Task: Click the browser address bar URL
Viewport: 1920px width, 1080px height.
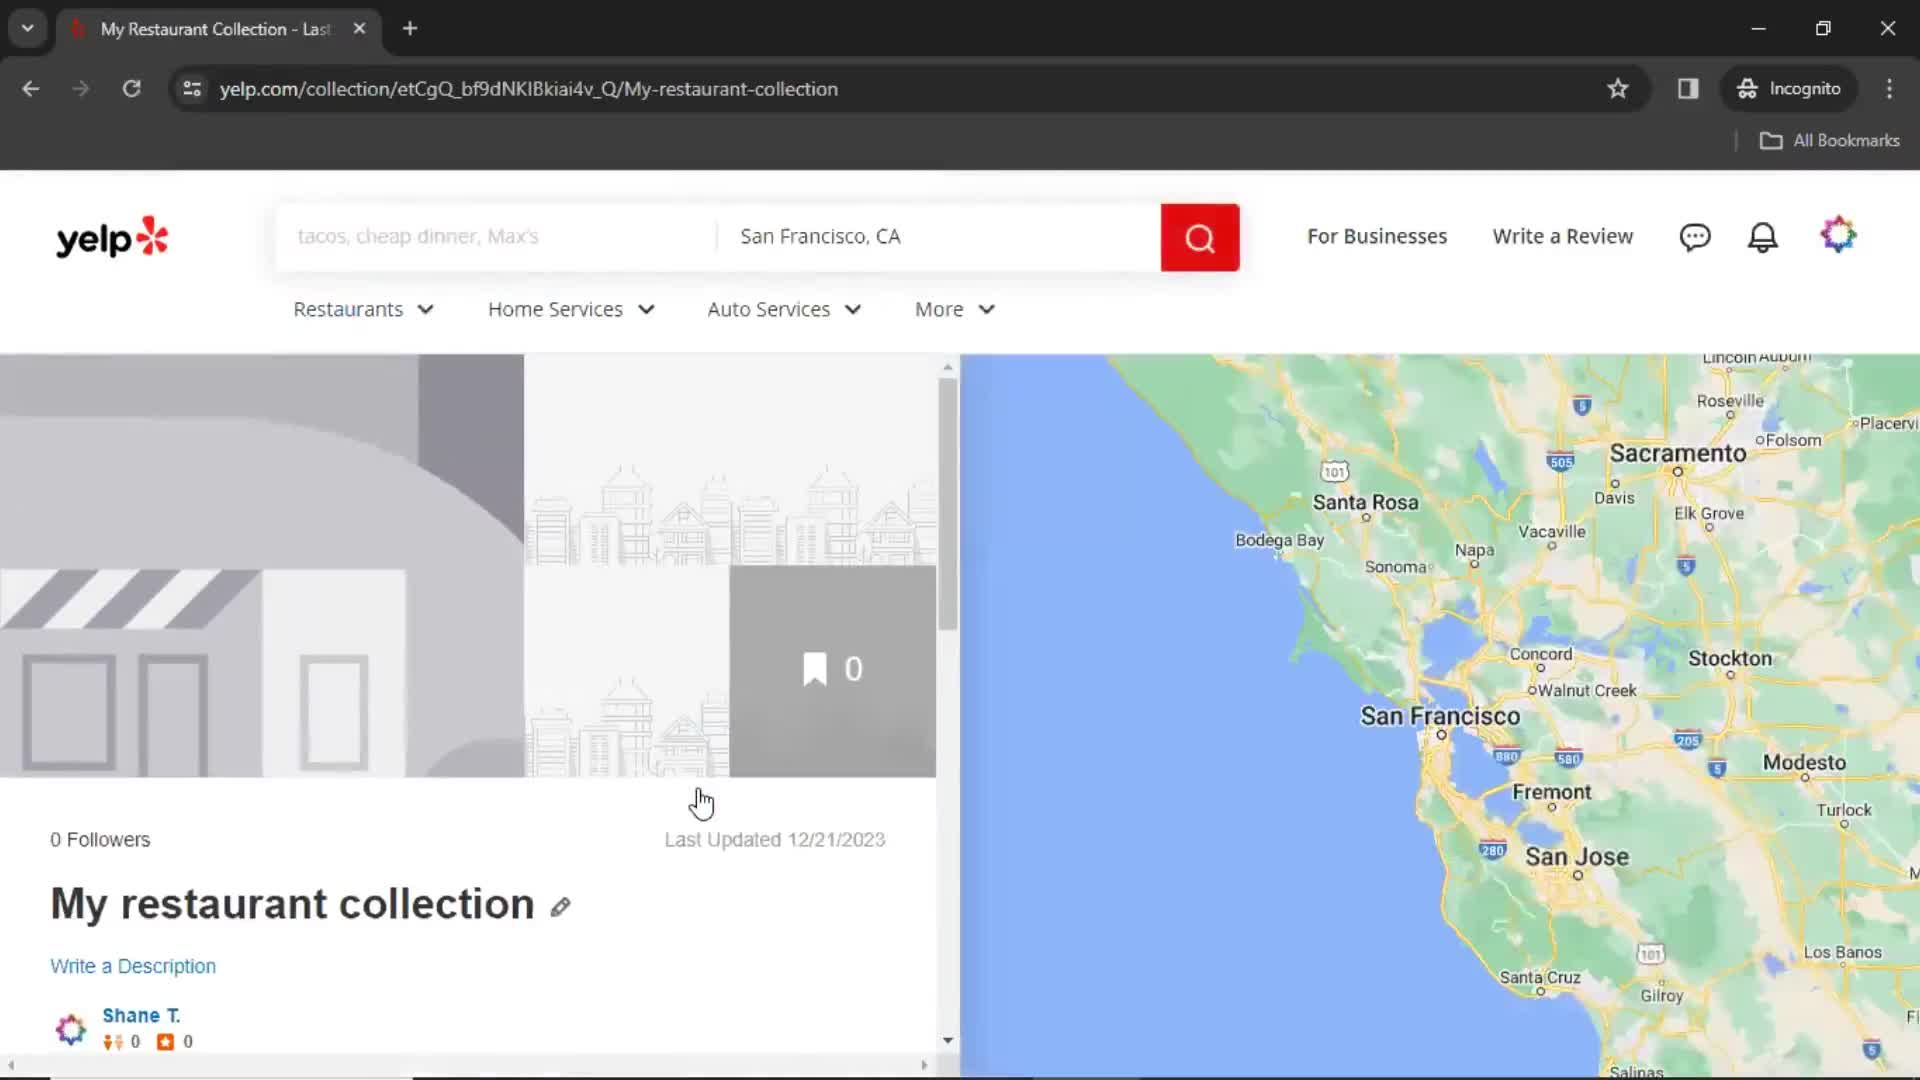Action: point(529,89)
